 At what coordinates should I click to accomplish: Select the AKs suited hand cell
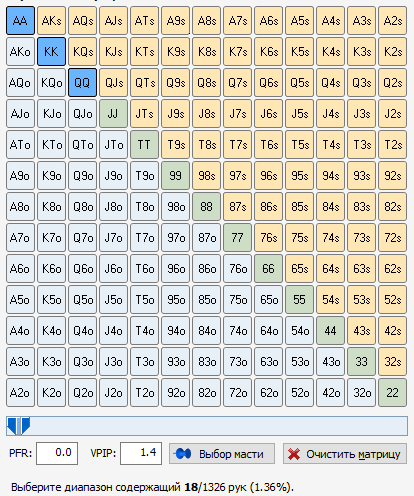click(51, 21)
